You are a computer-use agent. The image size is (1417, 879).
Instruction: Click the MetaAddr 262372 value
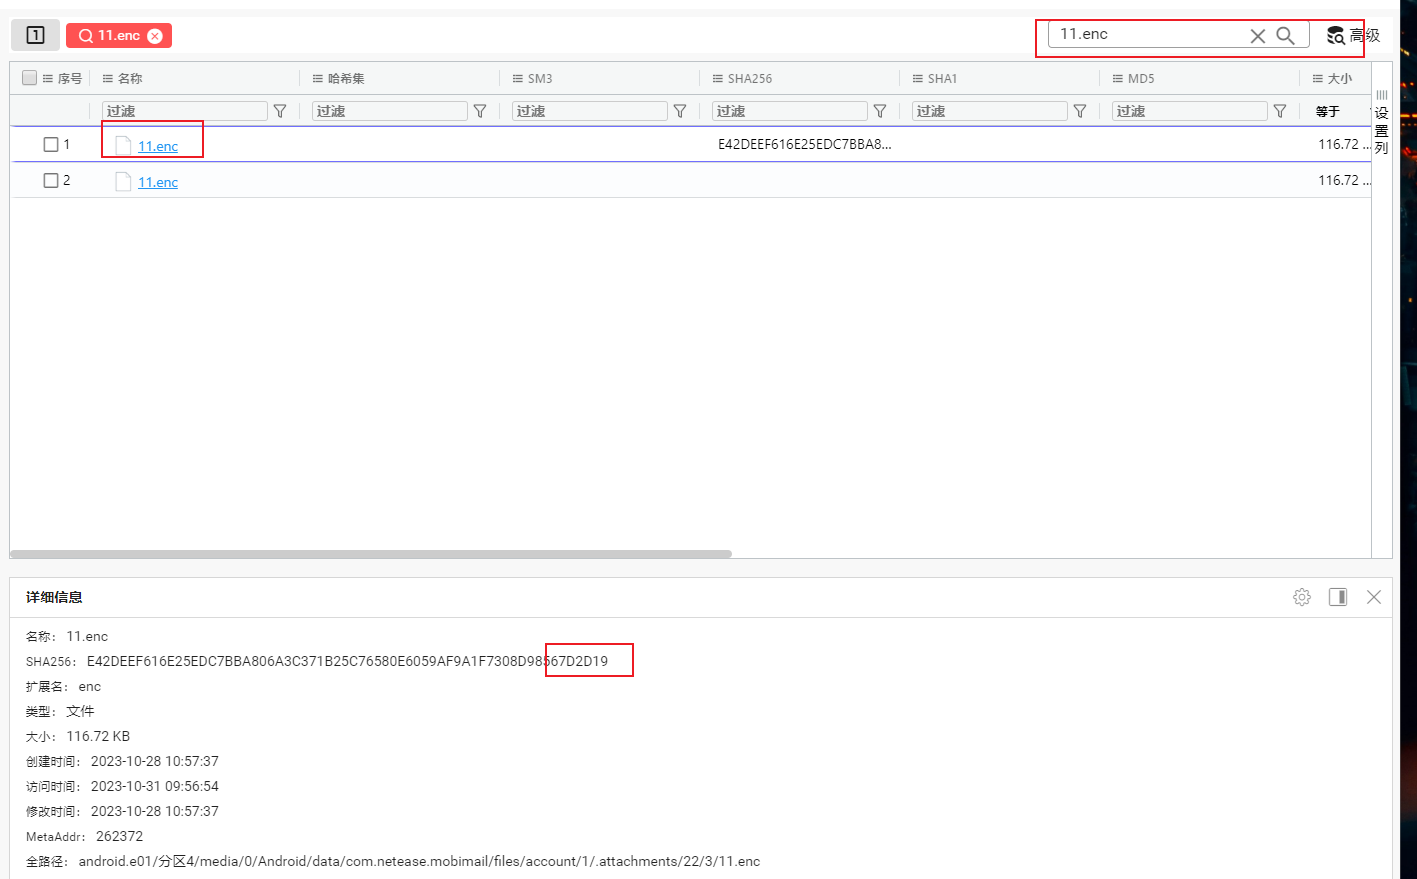(x=119, y=836)
